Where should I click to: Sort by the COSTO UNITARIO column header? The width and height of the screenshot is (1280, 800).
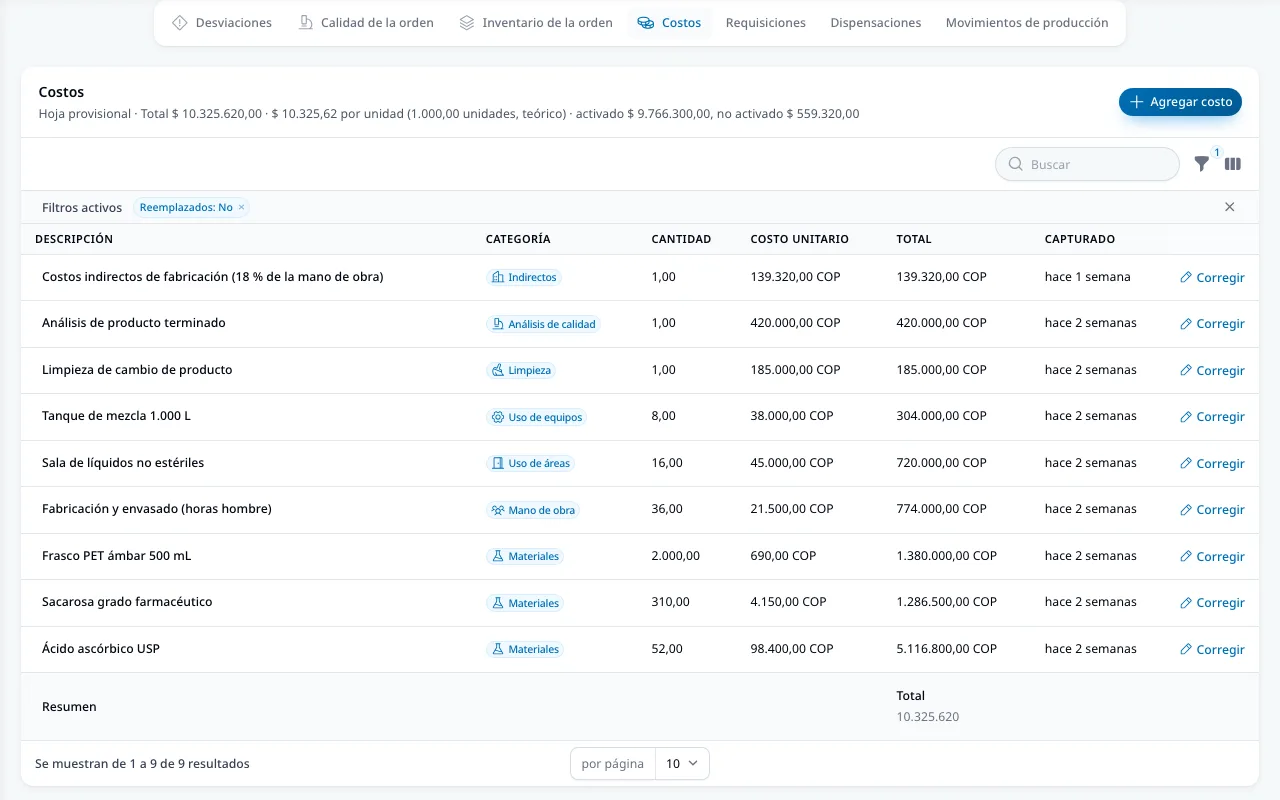799,239
